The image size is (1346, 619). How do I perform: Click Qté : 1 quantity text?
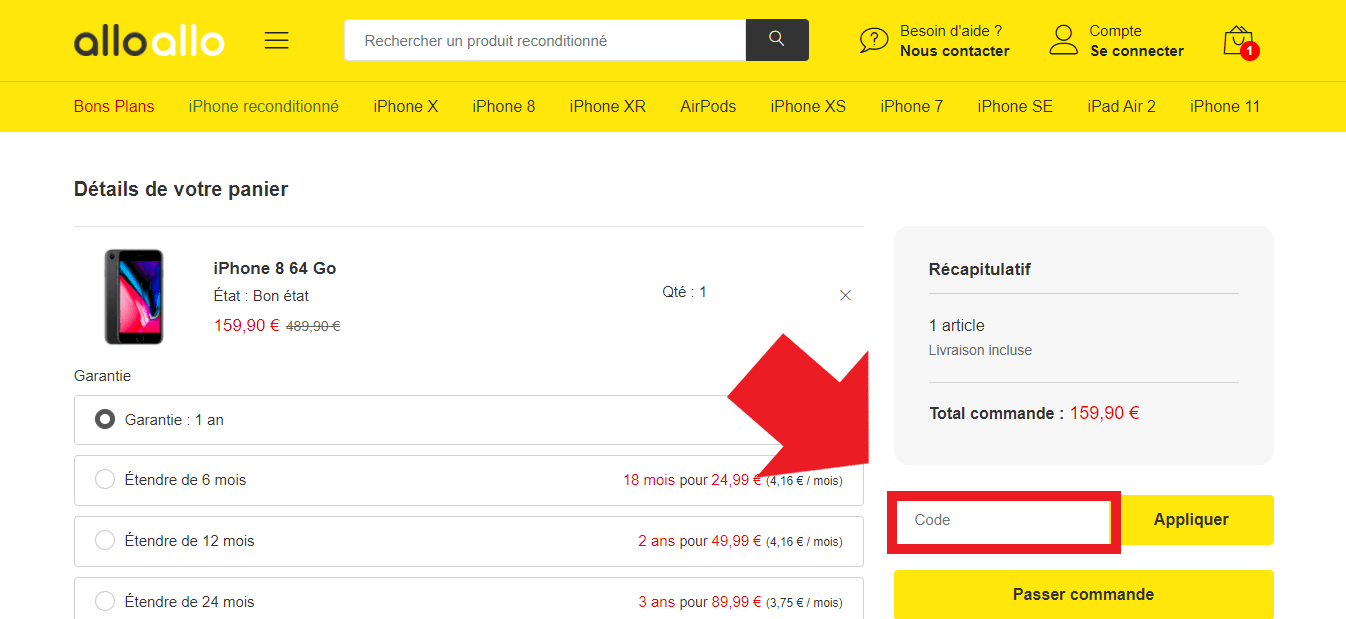point(685,292)
